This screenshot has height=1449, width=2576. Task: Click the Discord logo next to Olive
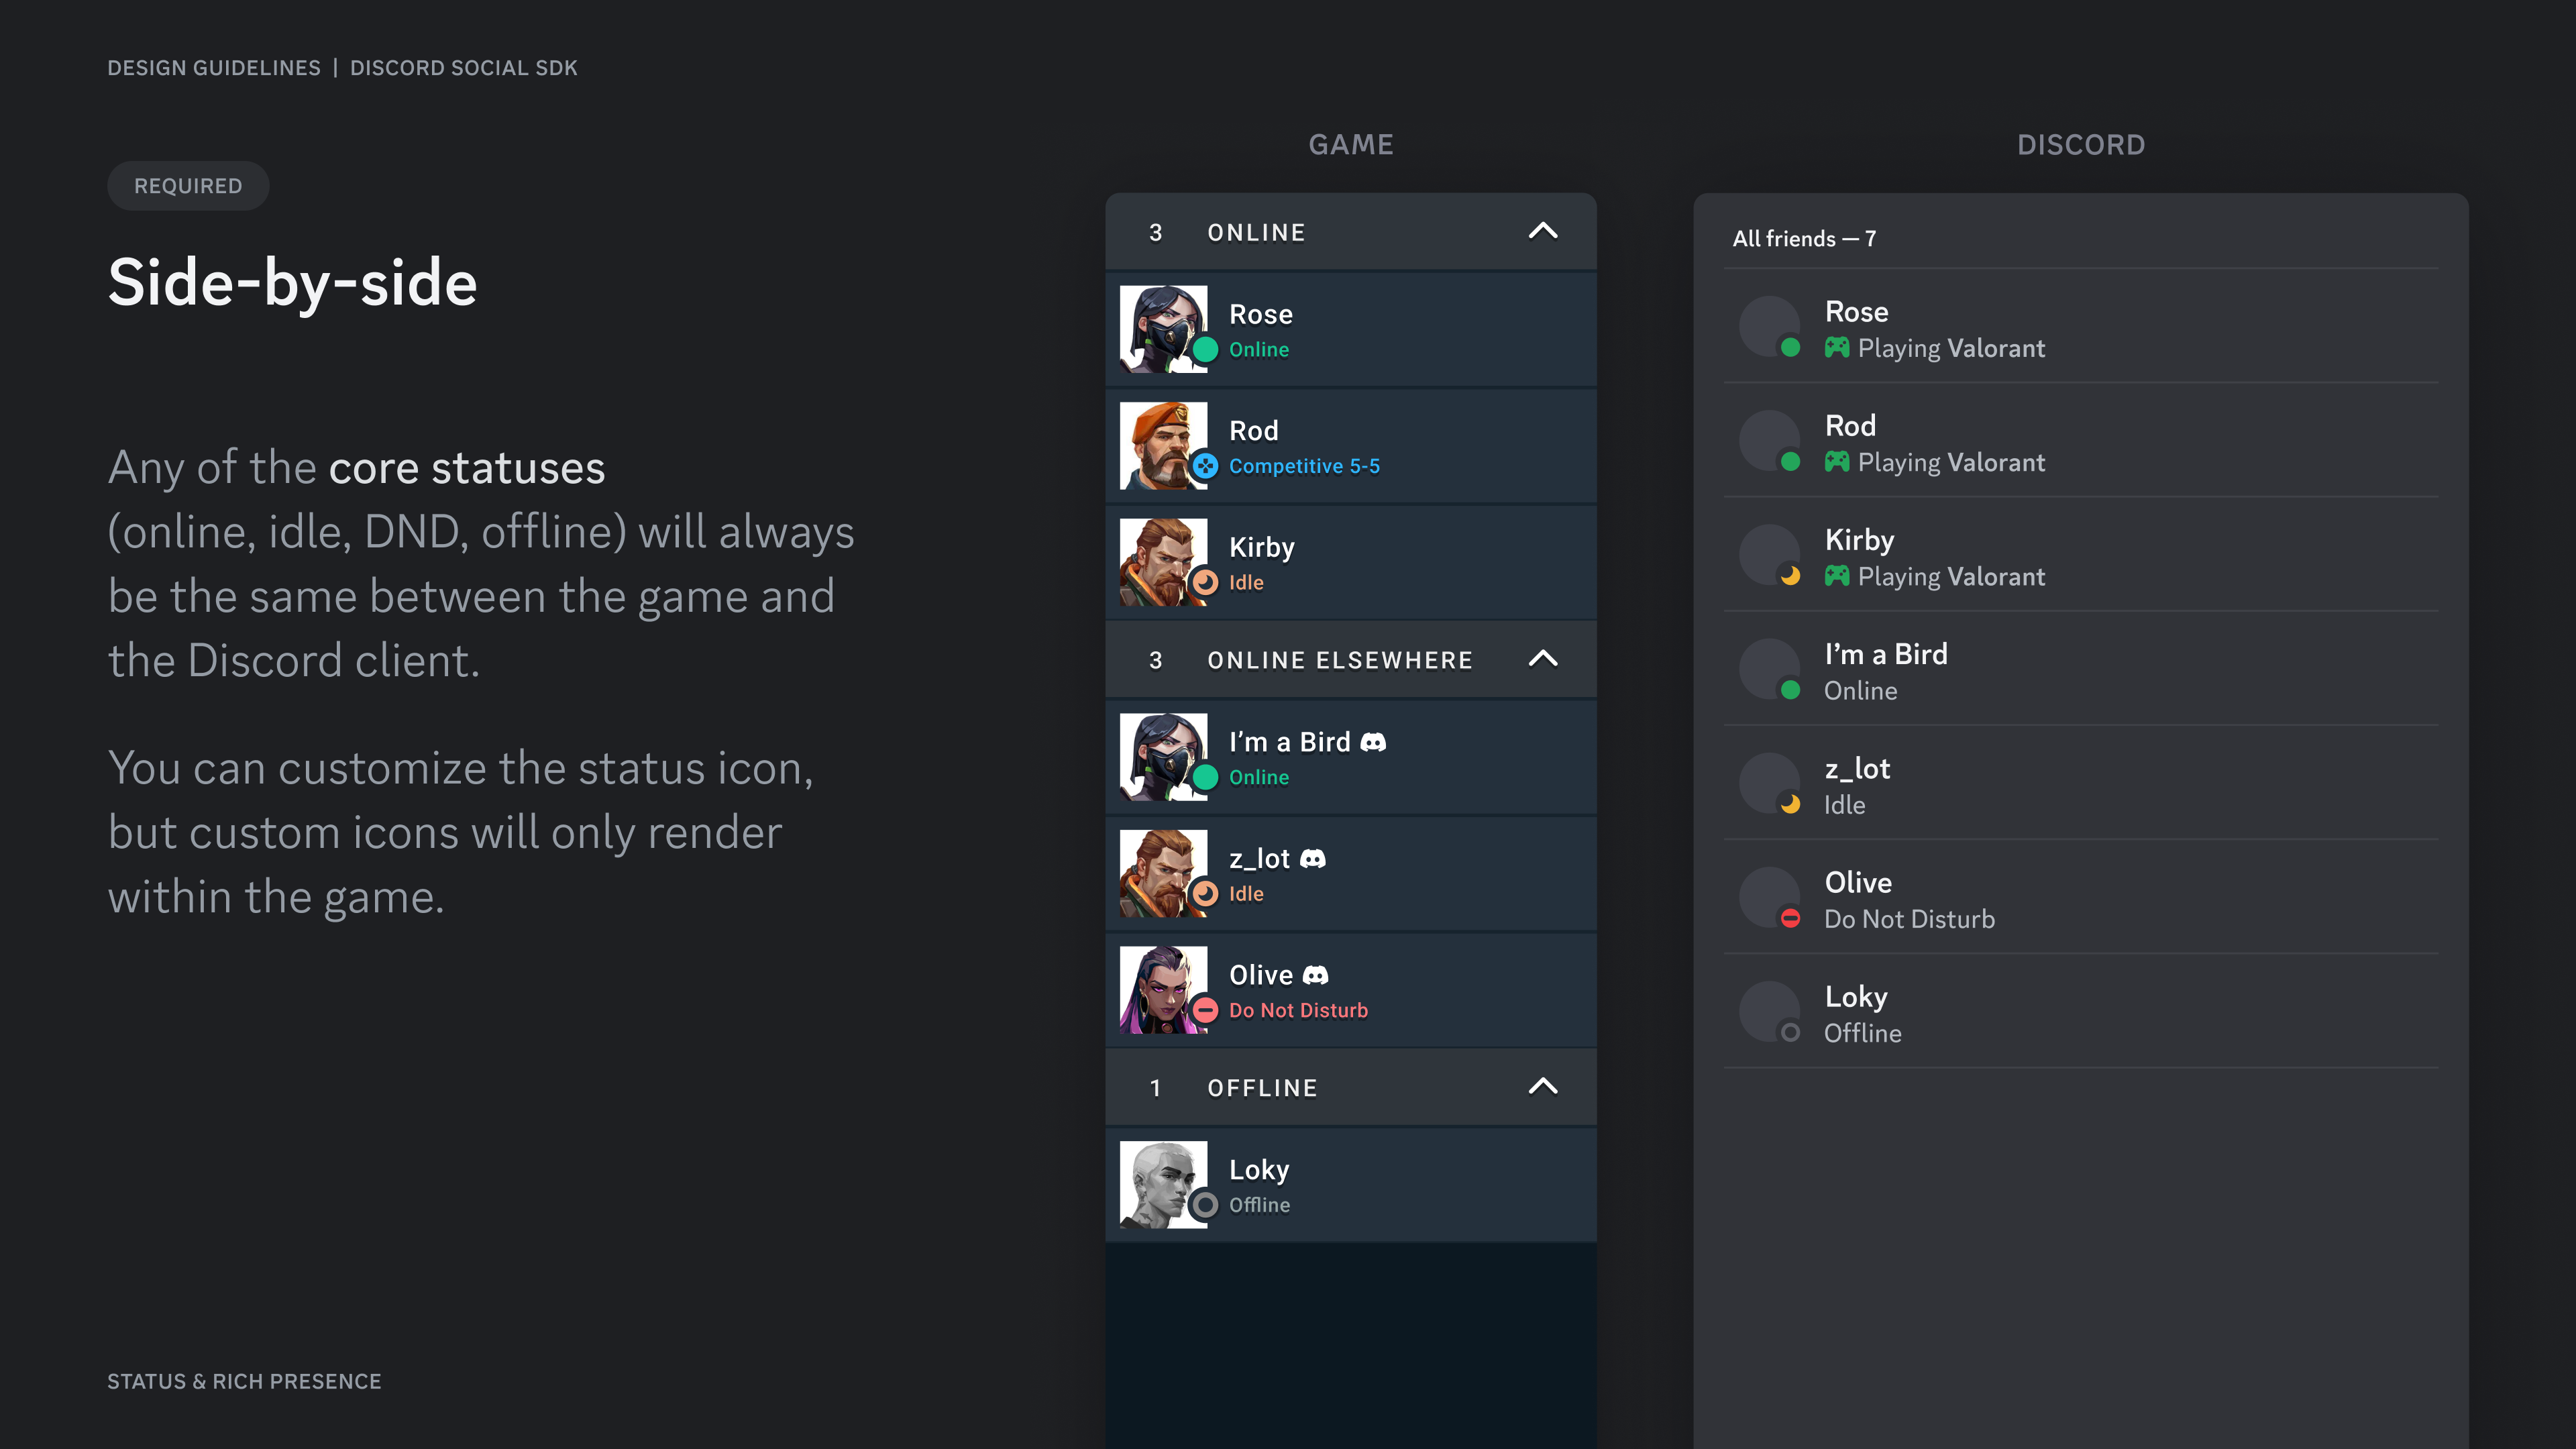pyautogui.click(x=1316, y=975)
